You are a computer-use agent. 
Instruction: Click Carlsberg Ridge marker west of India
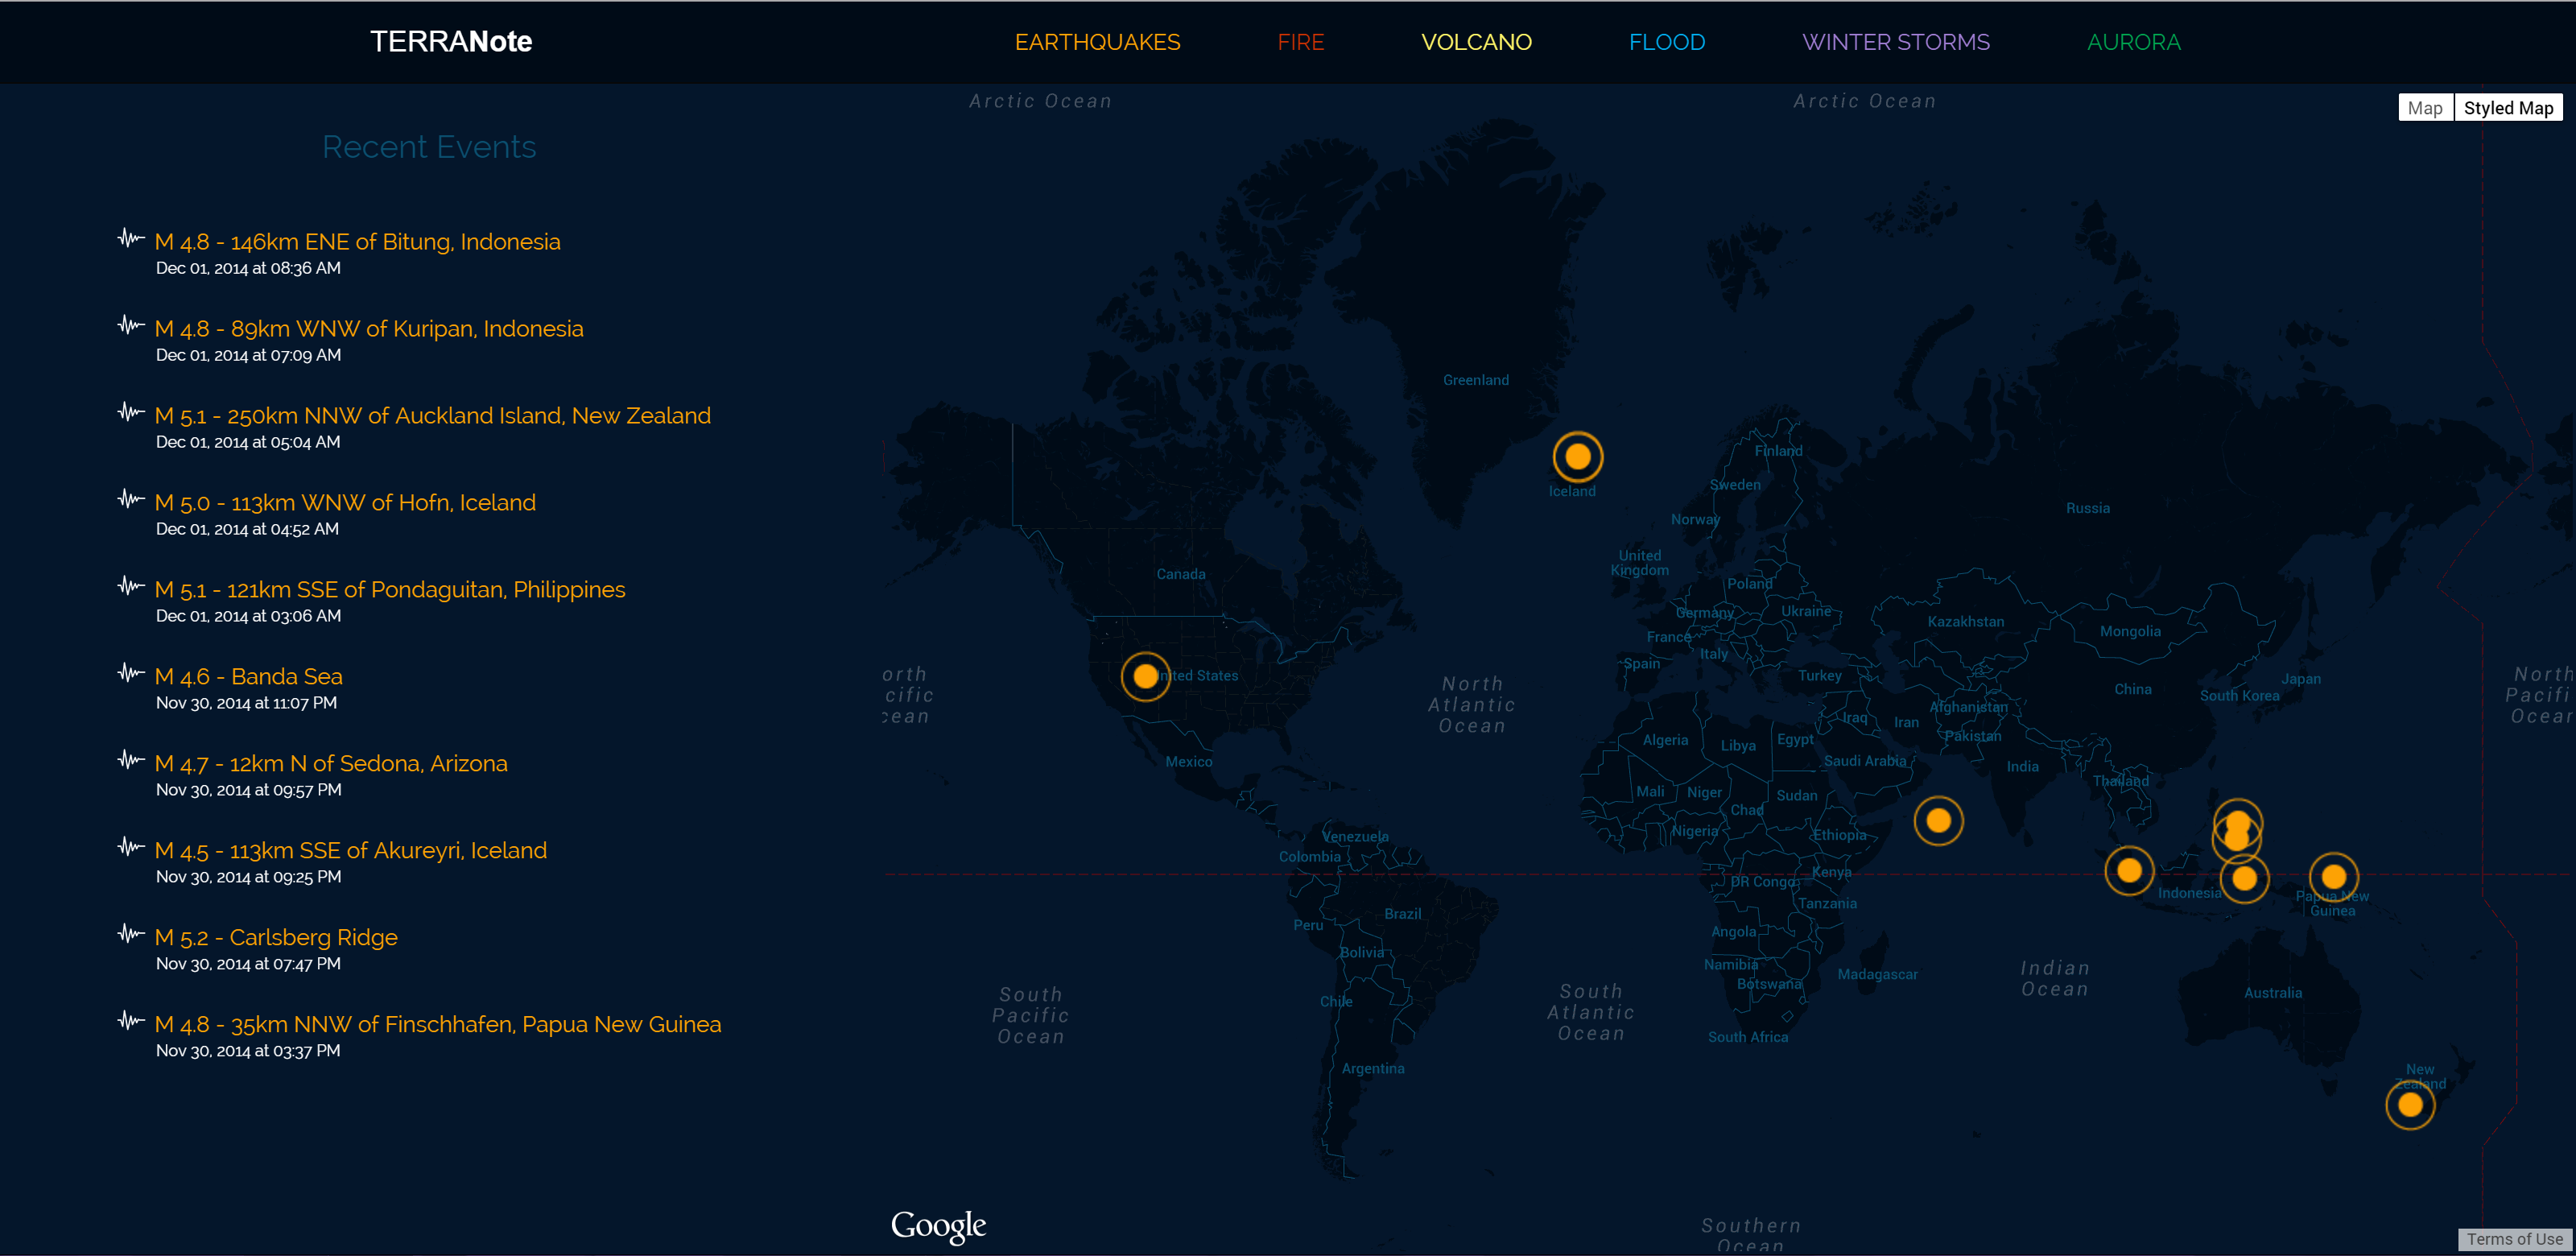point(1938,821)
